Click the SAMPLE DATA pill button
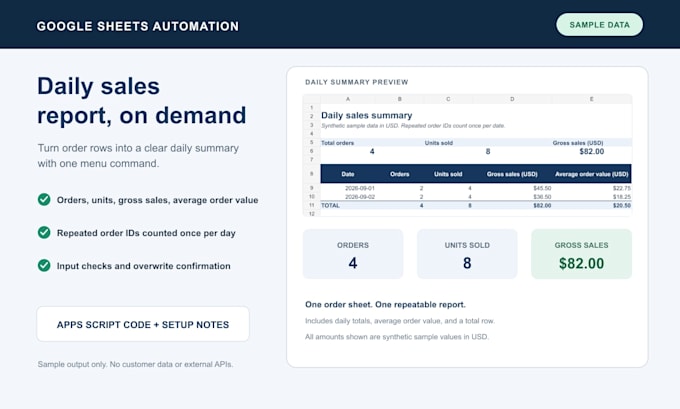Viewport: 680px width, 409px height. coord(599,25)
